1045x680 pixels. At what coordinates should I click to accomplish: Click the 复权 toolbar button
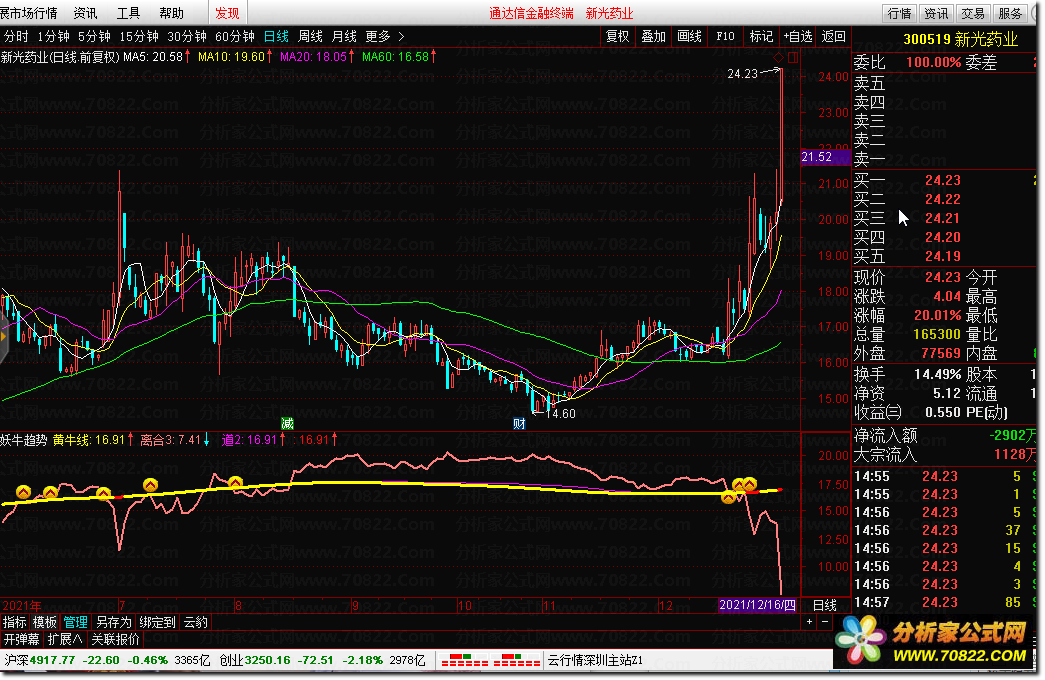tap(617, 36)
